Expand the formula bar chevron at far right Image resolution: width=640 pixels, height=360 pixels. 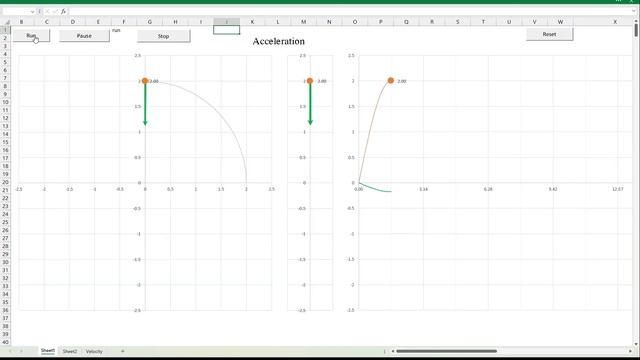(633, 11)
